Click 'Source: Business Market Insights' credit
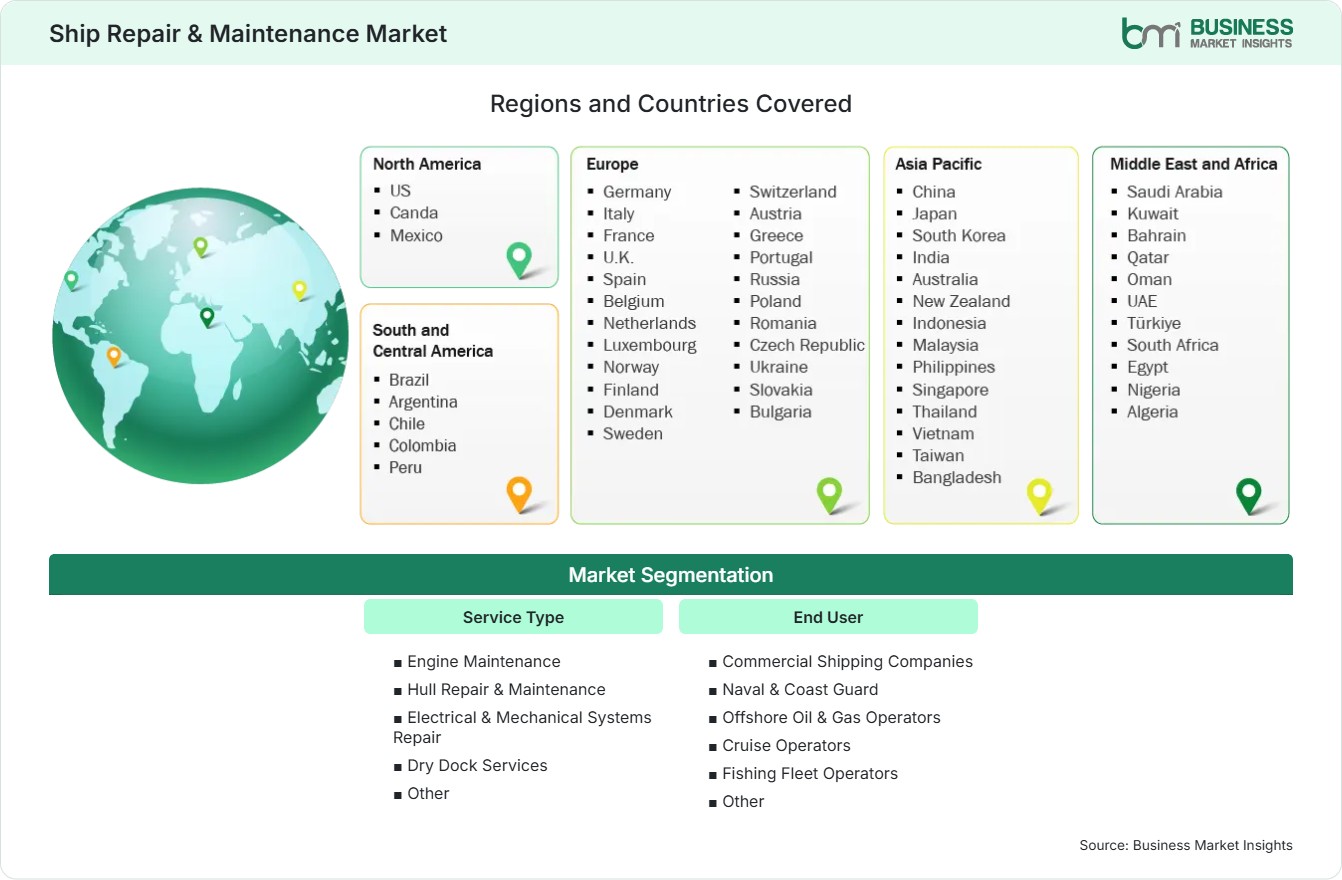Viewport: 1342px width, 880px height. (x=1186, y=845)
